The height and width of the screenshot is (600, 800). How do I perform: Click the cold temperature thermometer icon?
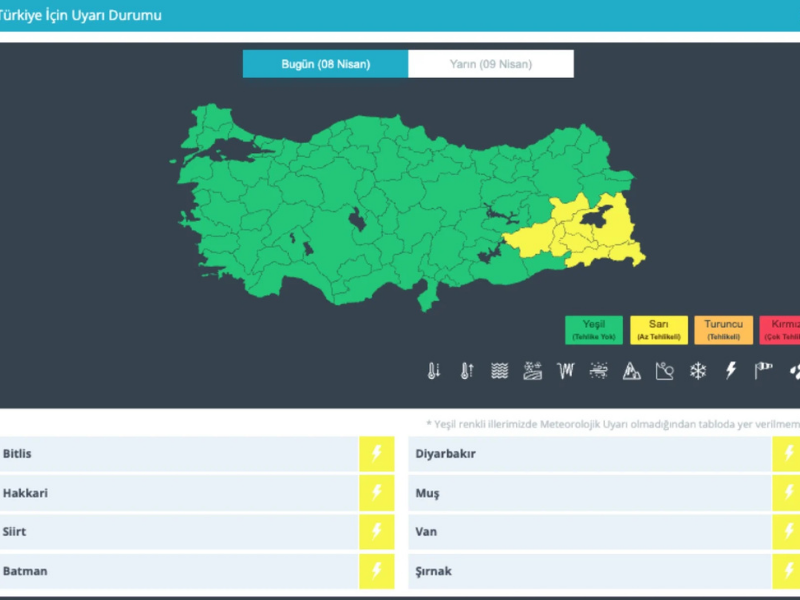(x=433, y=371)
